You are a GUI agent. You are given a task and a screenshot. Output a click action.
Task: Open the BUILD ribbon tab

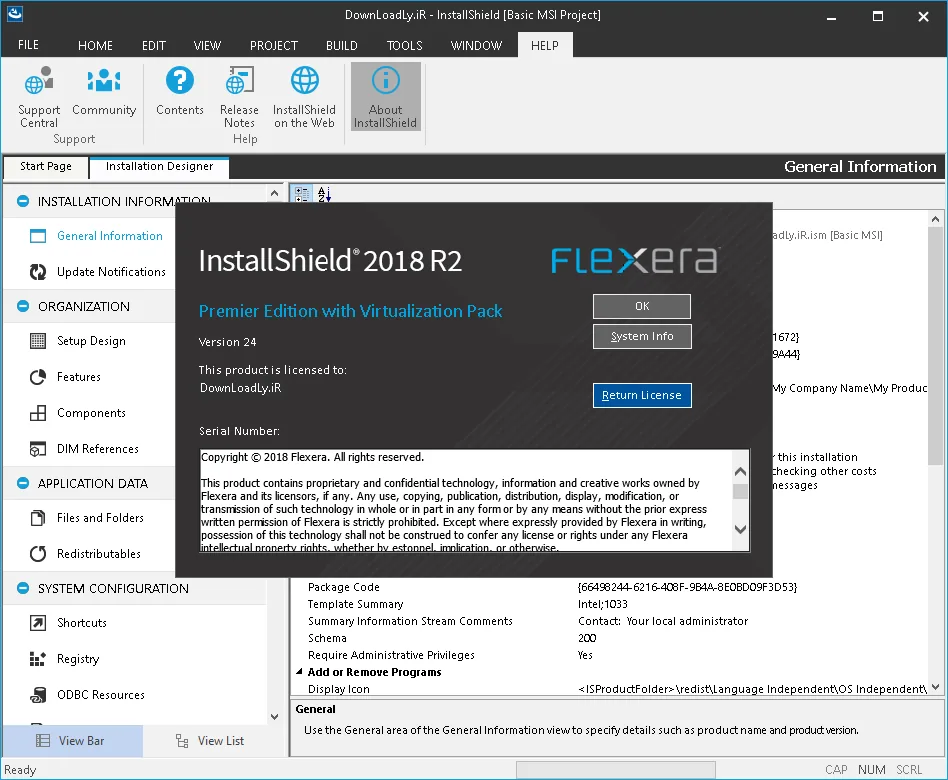(342, 45)
